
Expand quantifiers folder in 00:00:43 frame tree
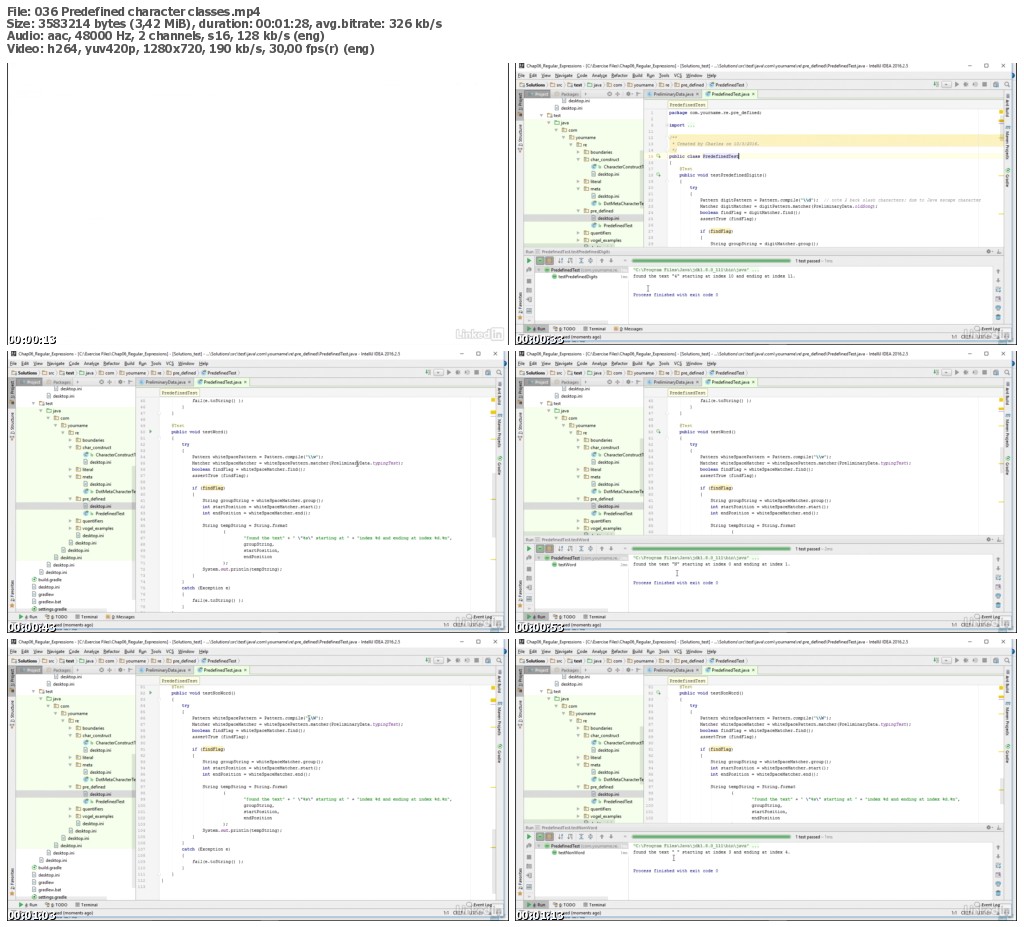point(71,521)
